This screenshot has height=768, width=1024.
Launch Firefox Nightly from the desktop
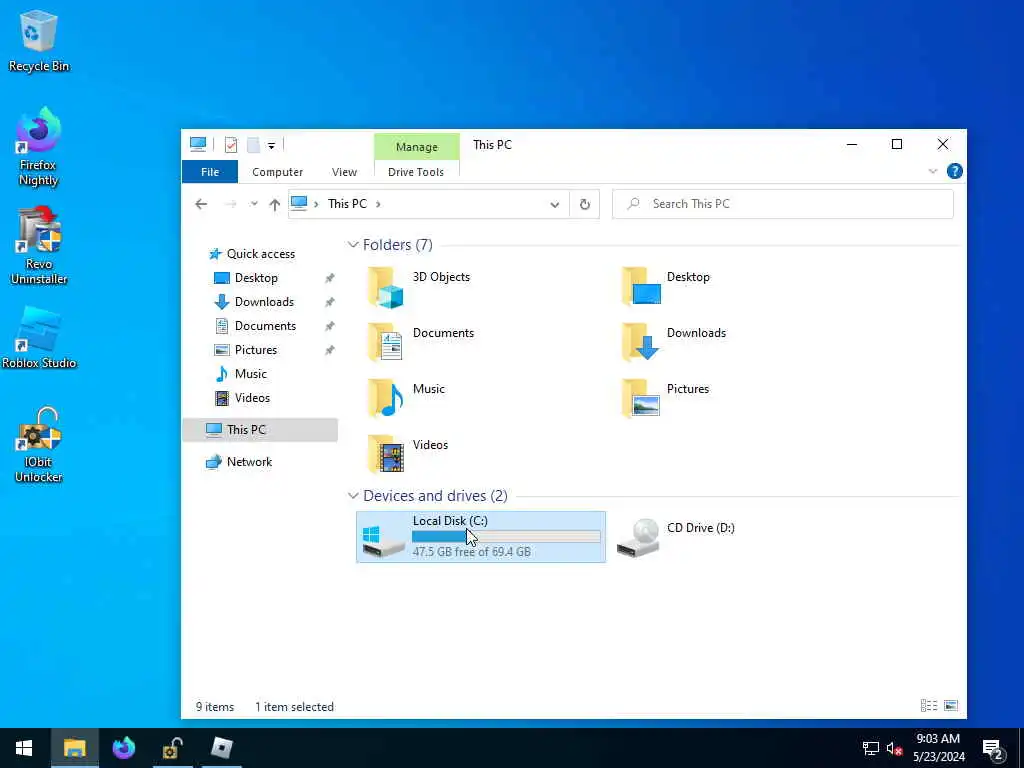[x=38, y=148]
